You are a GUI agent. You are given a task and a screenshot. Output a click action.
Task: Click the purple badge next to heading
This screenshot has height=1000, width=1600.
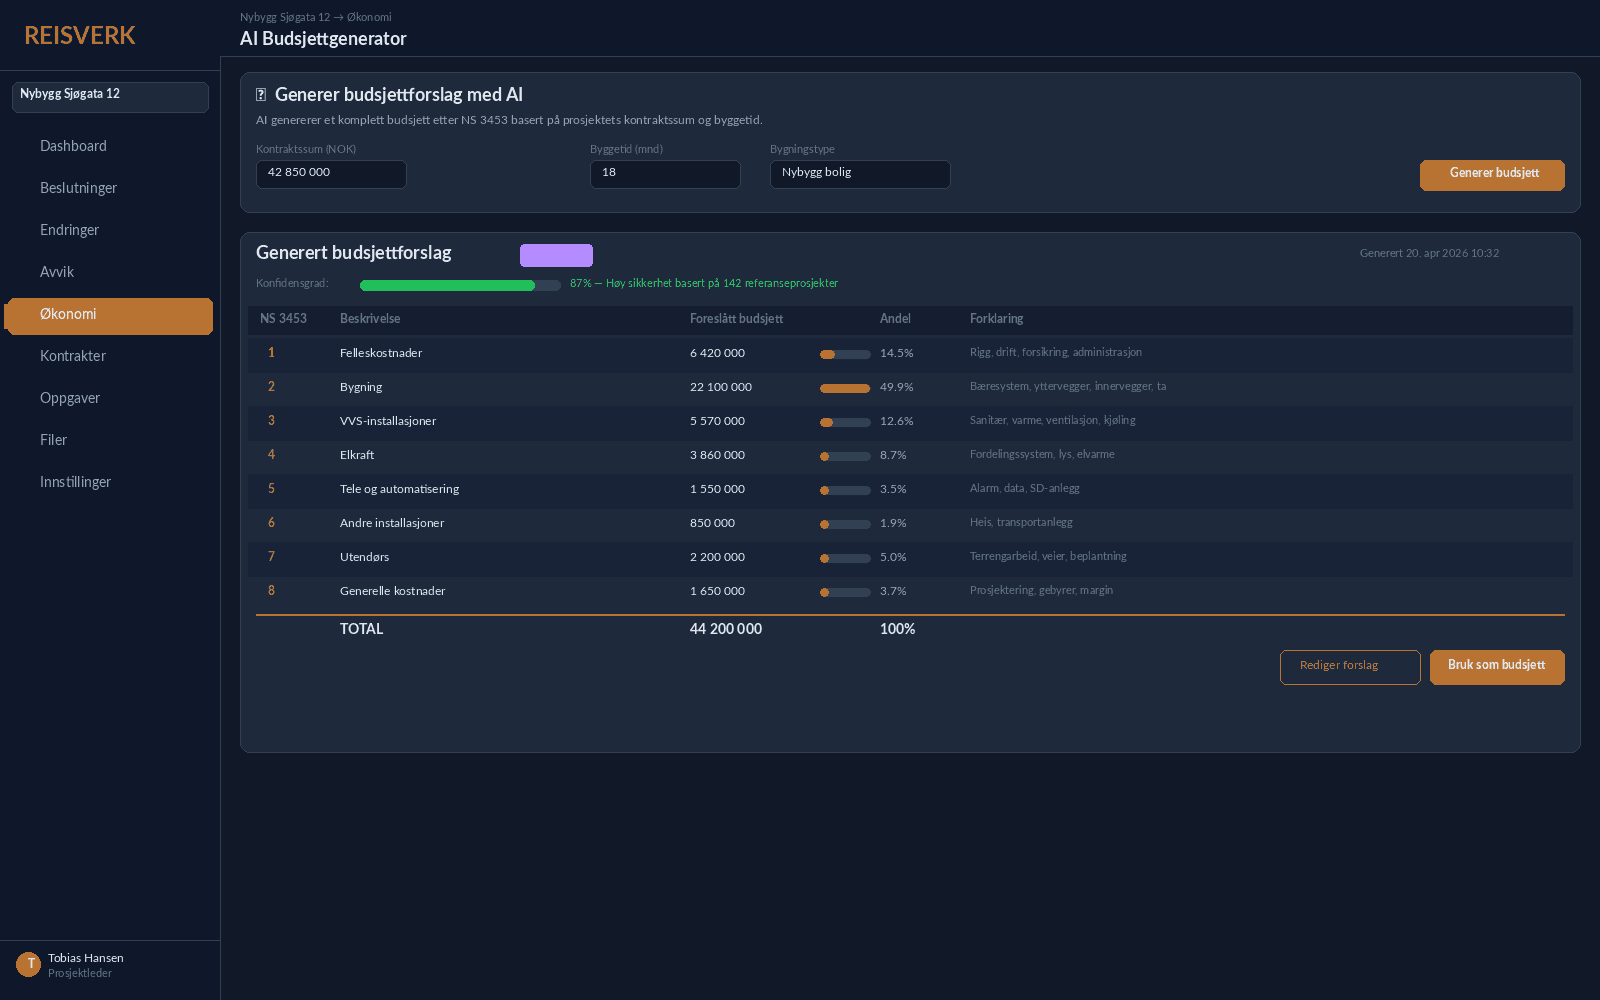(556, 255)
